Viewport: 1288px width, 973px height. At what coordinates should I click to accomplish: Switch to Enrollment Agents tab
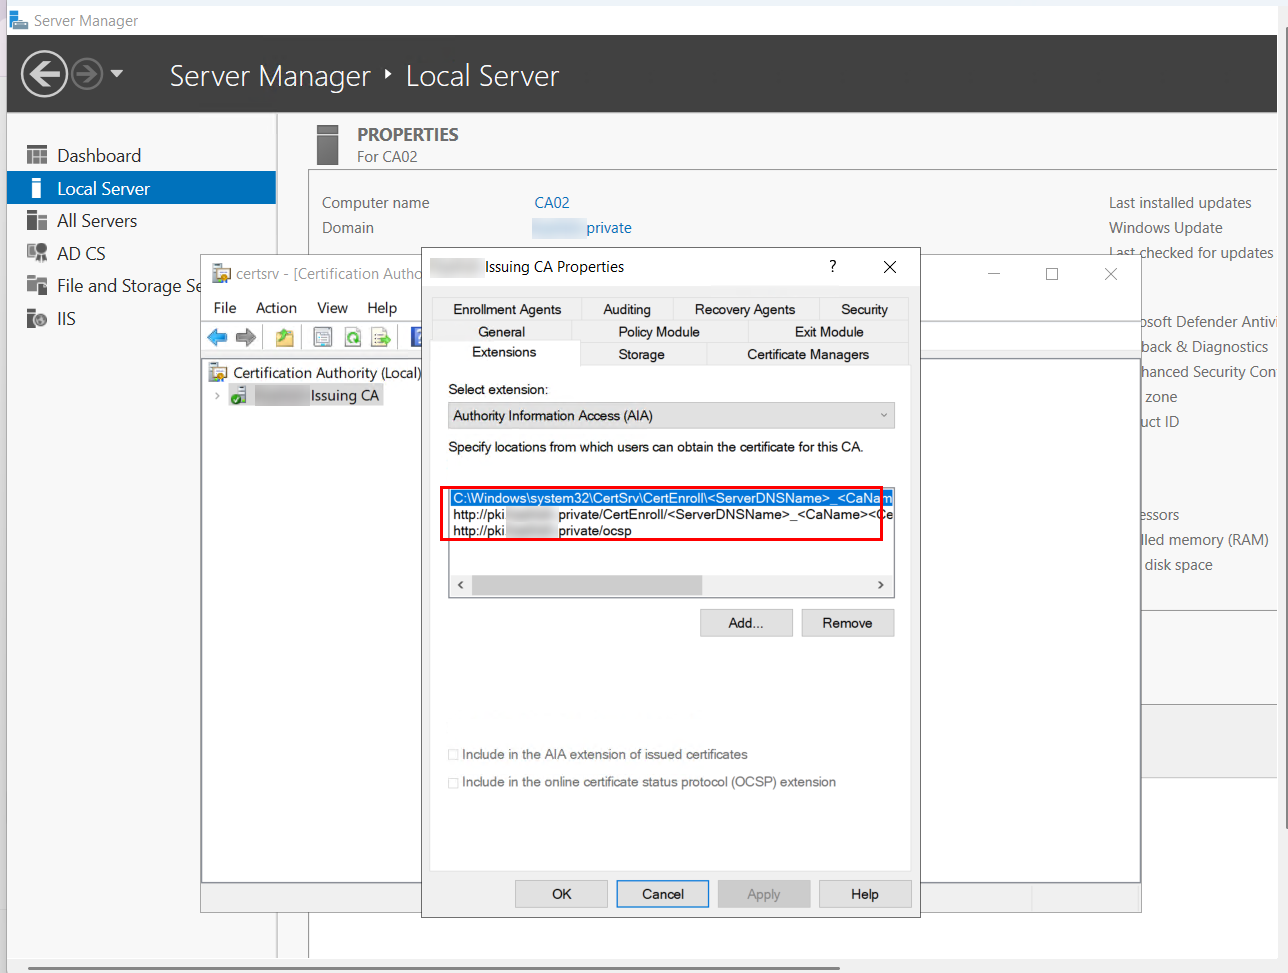click(507, 309)
